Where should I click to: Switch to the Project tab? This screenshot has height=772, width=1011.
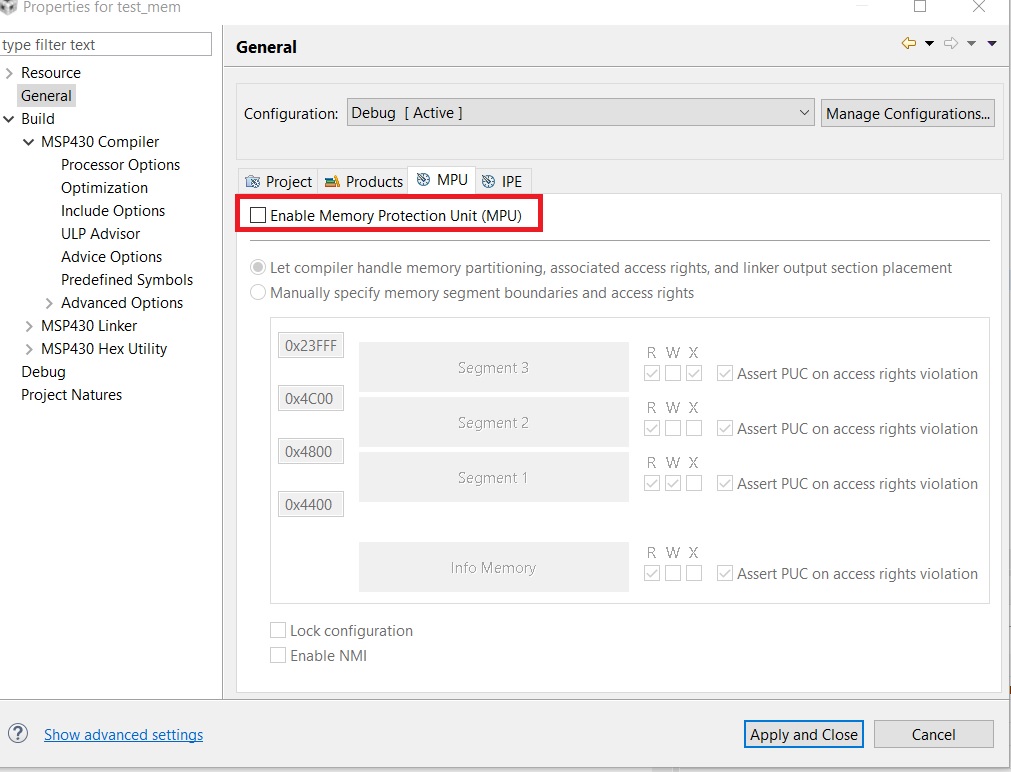point(279,181)
